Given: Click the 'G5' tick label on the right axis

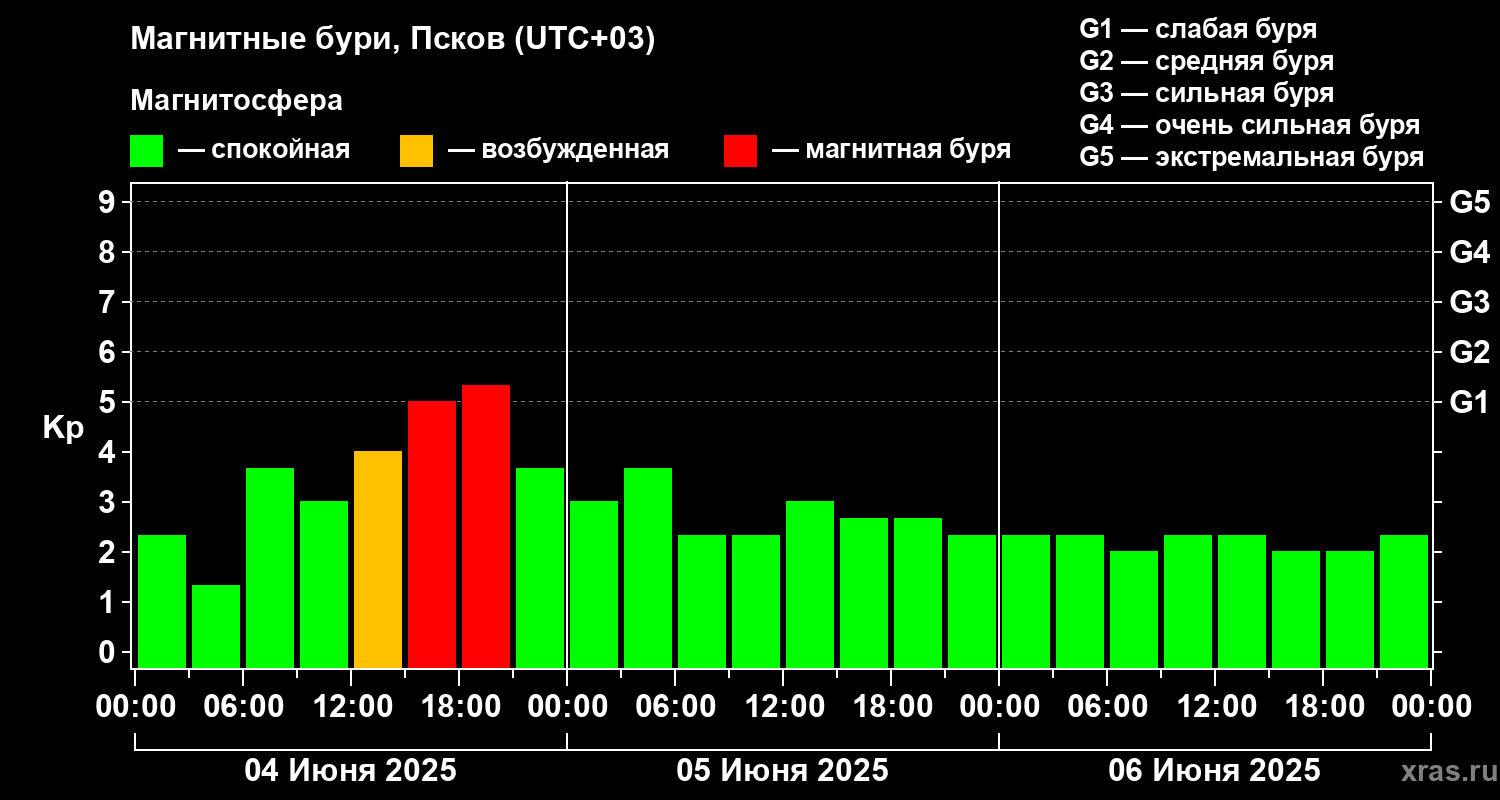Looking at the screenshot, I should click(1469, 202).
